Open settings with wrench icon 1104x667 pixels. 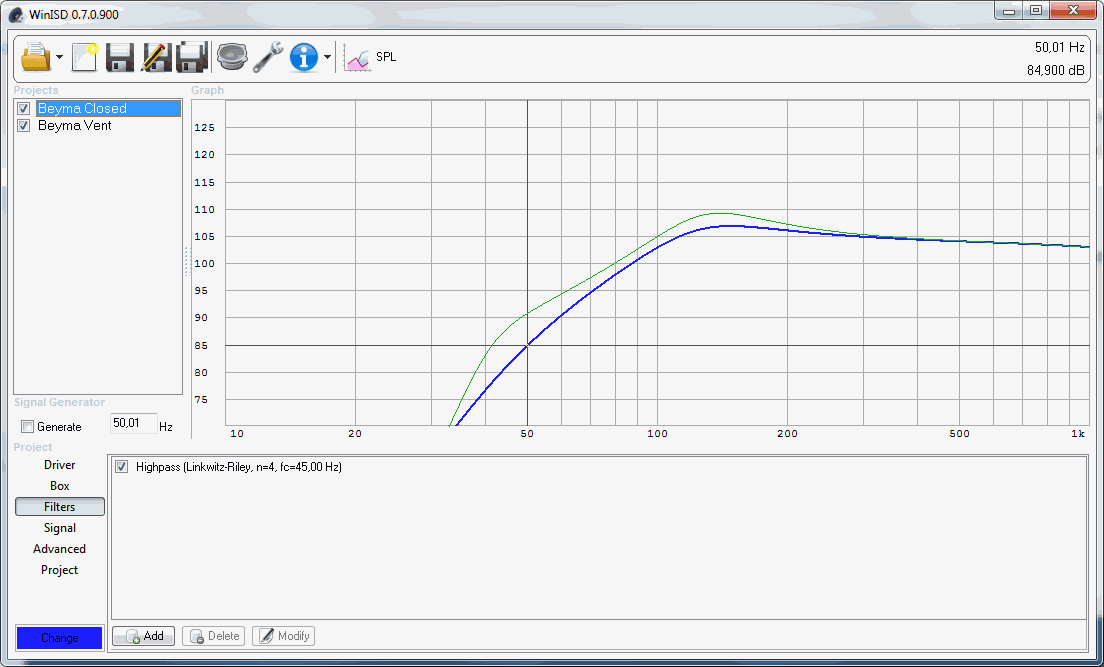coord(268,57)
